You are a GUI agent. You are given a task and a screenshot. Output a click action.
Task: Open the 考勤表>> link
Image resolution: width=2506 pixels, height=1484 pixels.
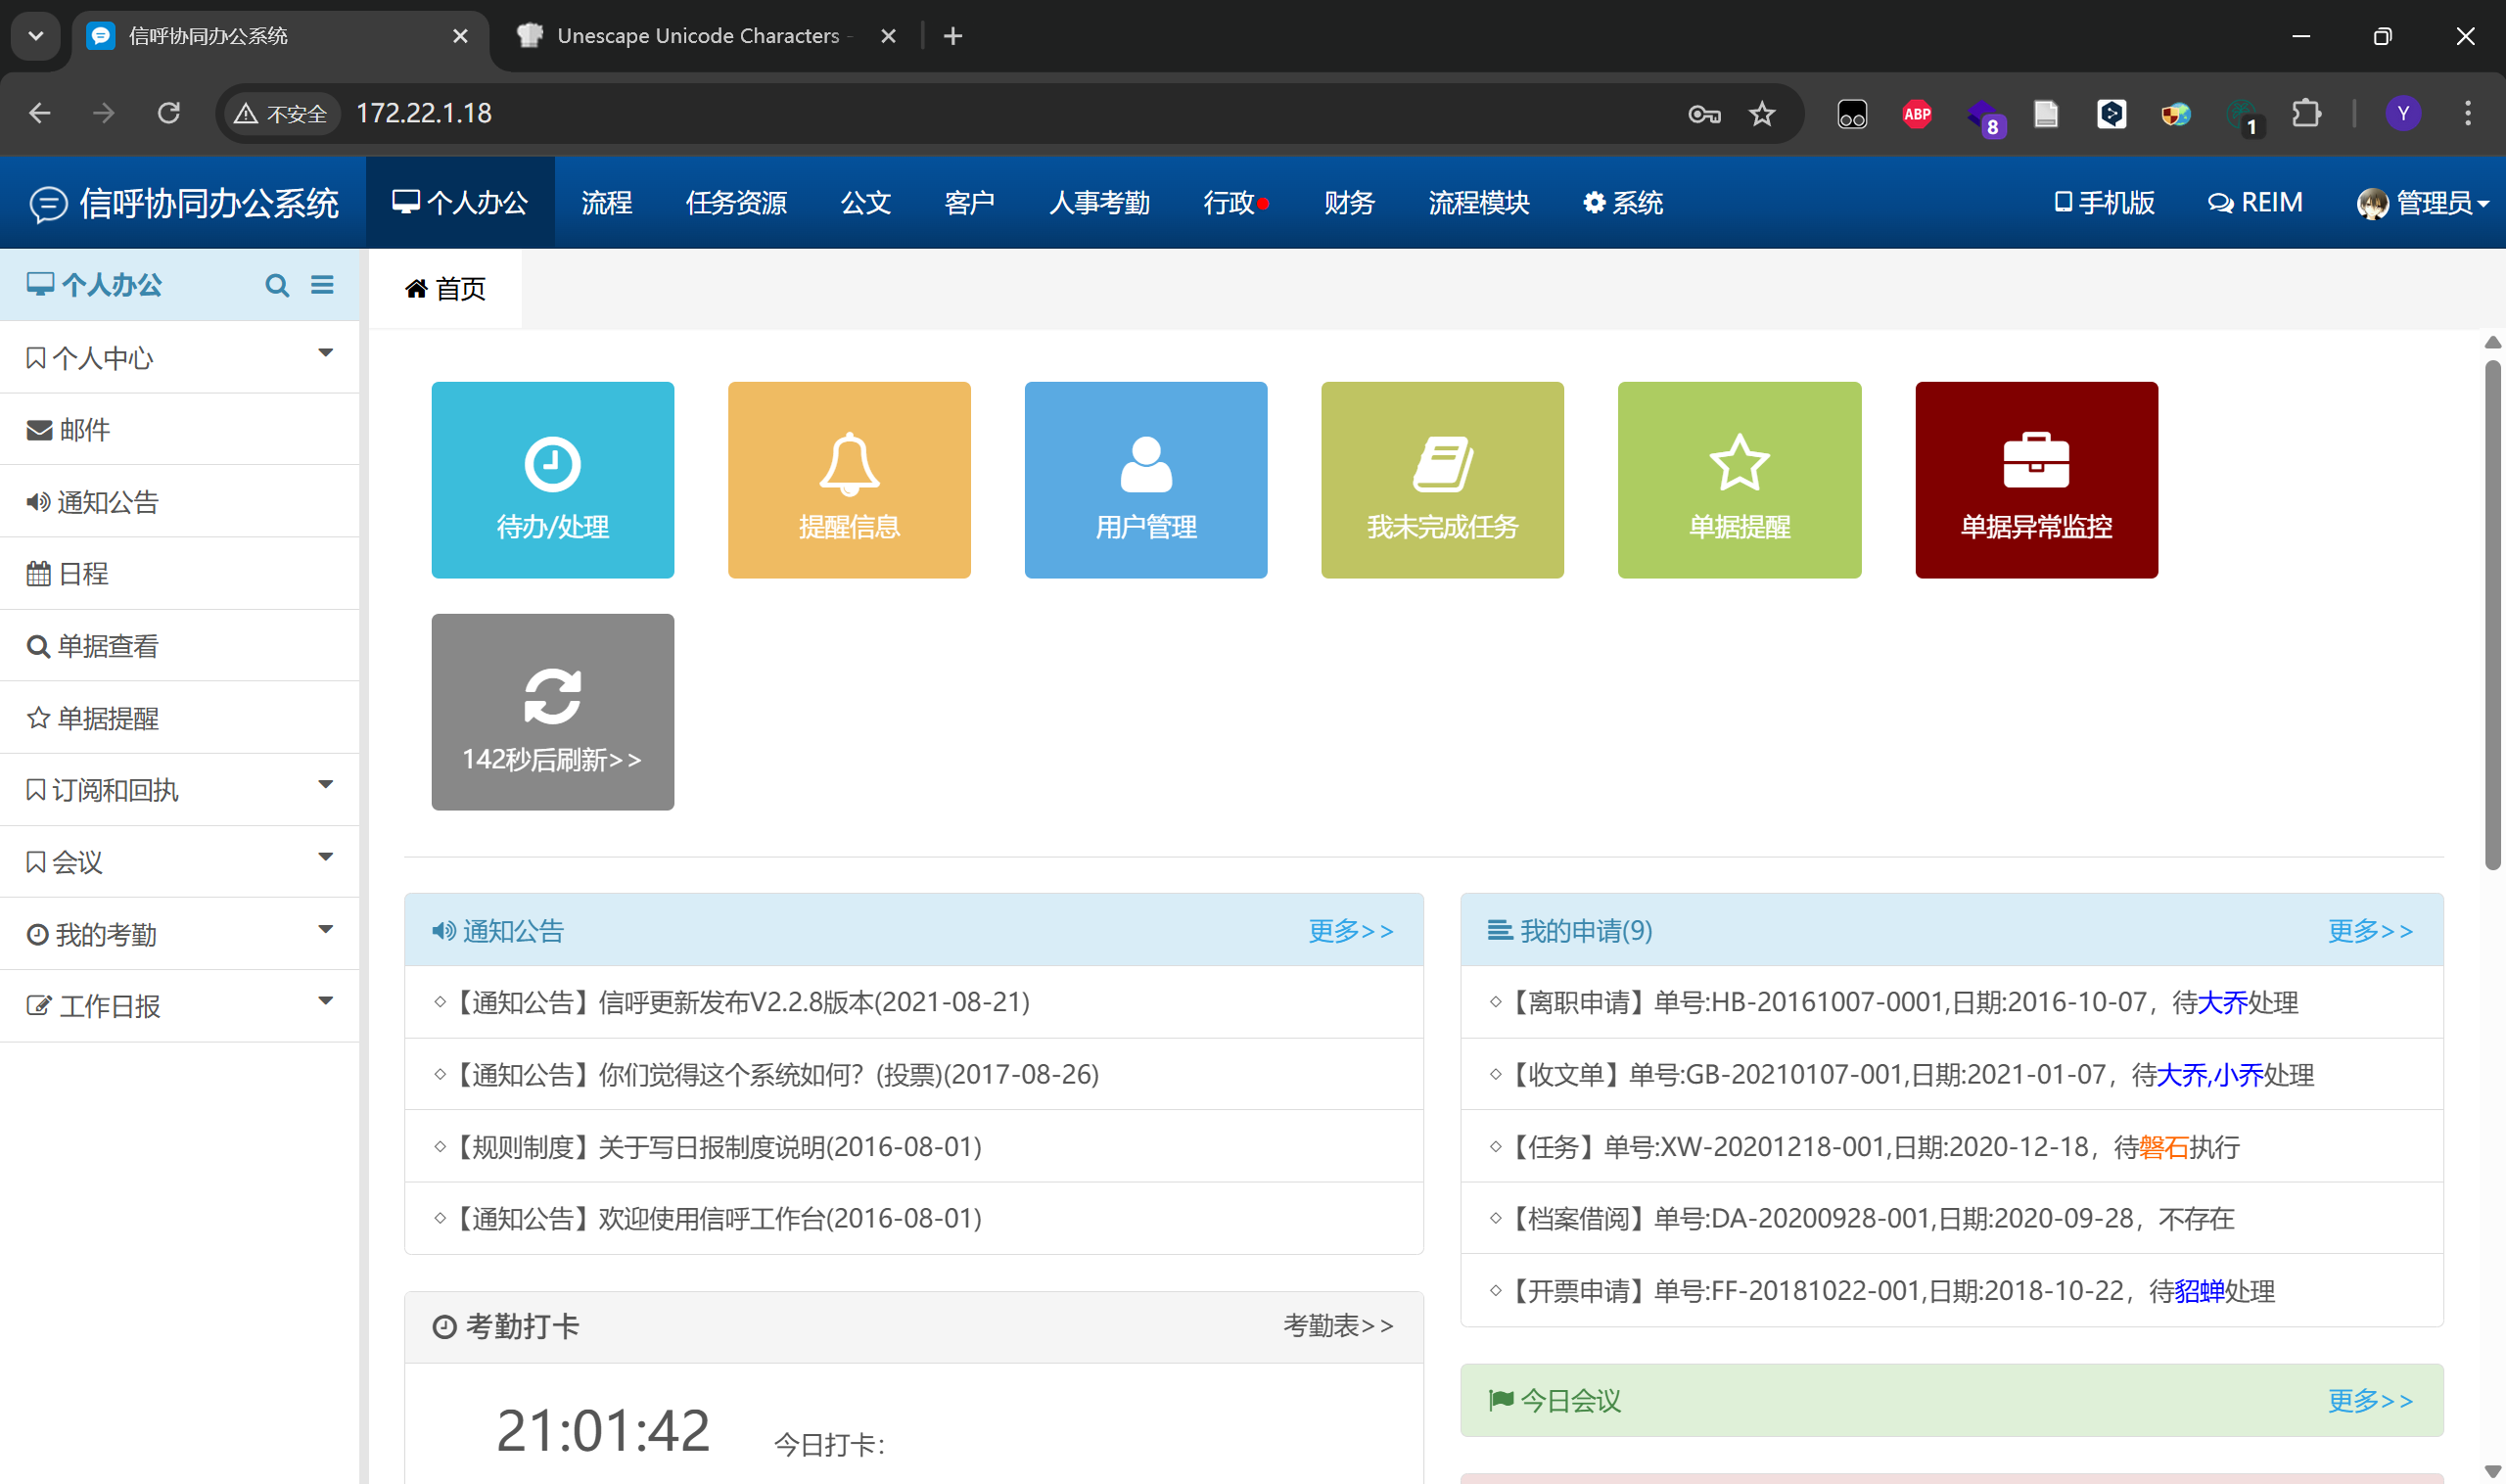(1337, 1326)
